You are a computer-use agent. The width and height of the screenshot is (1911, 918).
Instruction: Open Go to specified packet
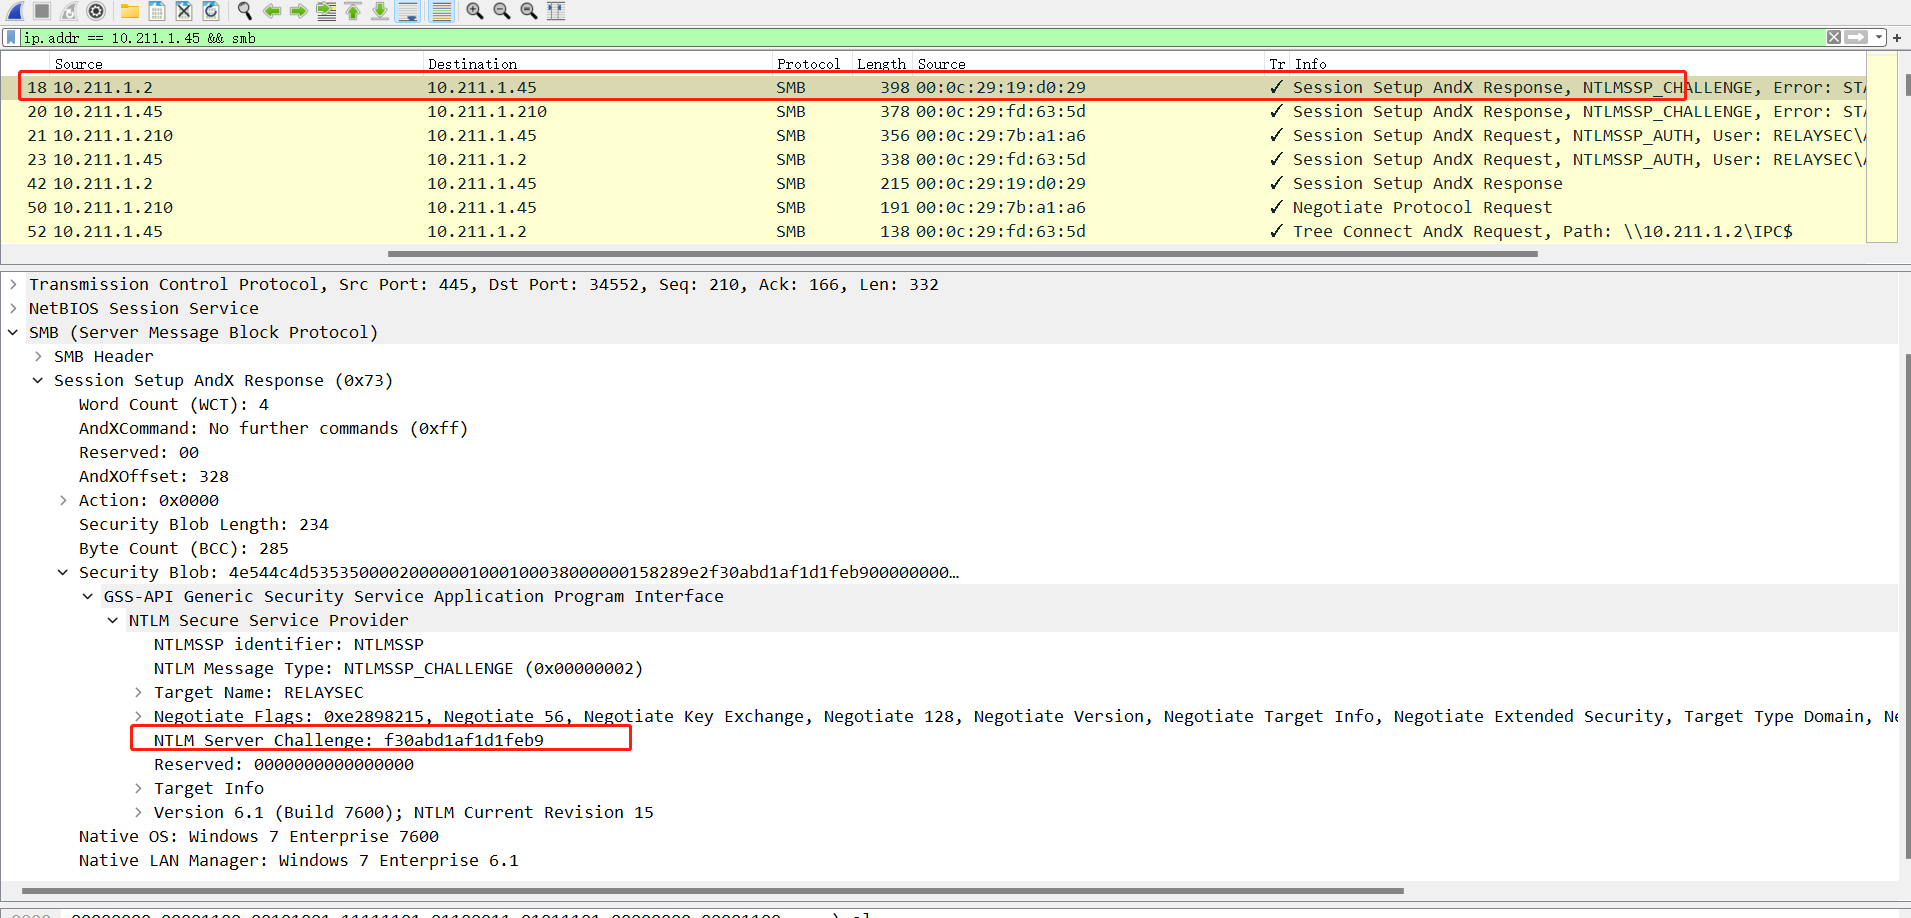tap(326, 11)
